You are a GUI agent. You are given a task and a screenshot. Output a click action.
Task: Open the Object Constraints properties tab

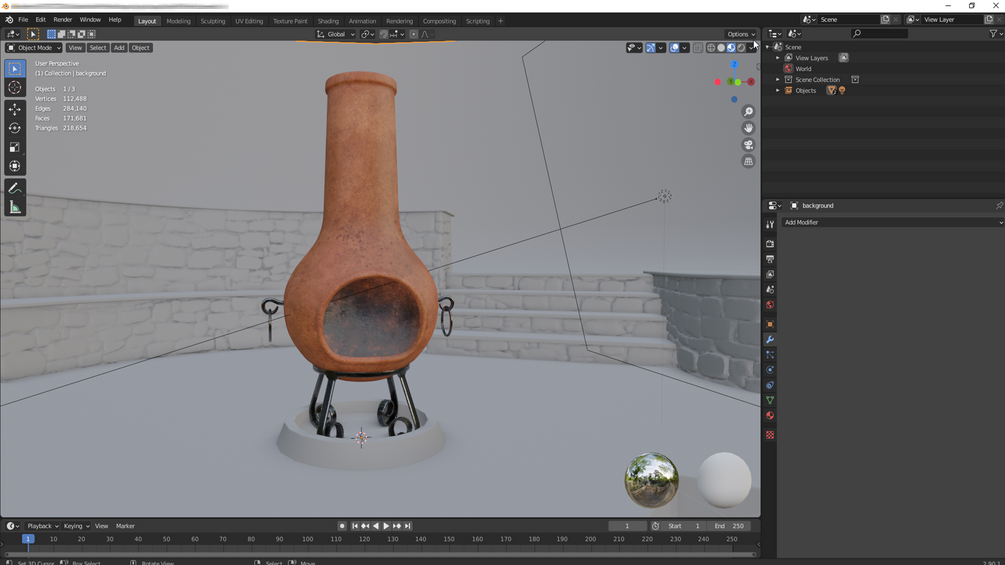click(x=770, y=385)
